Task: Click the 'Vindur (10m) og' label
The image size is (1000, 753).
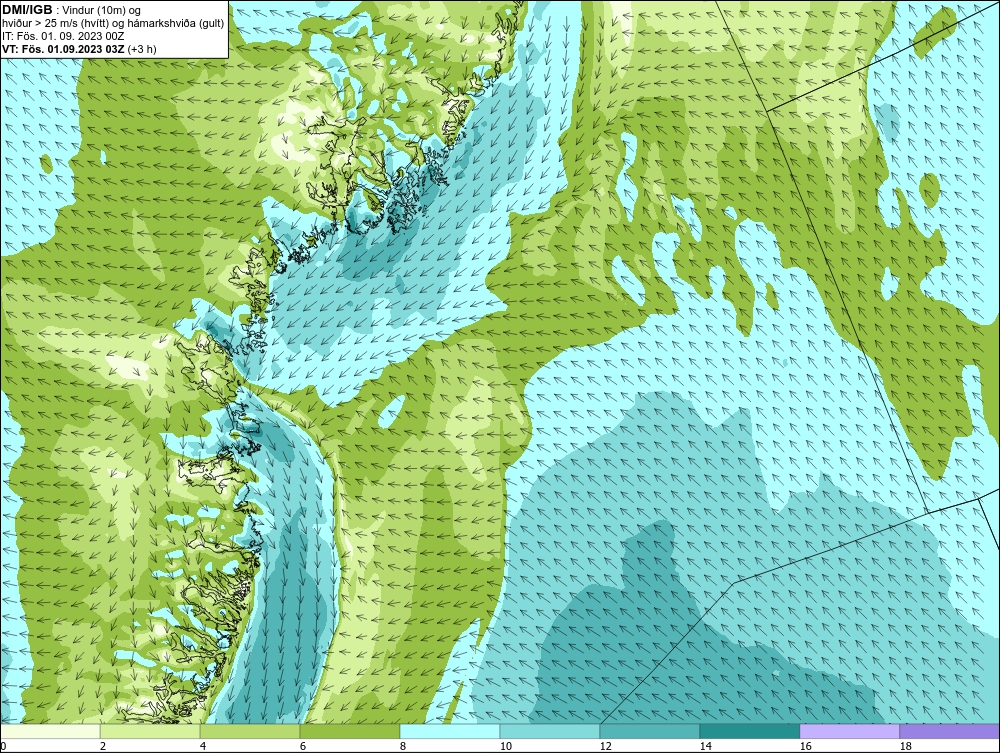Action: [x=102, y=11]
